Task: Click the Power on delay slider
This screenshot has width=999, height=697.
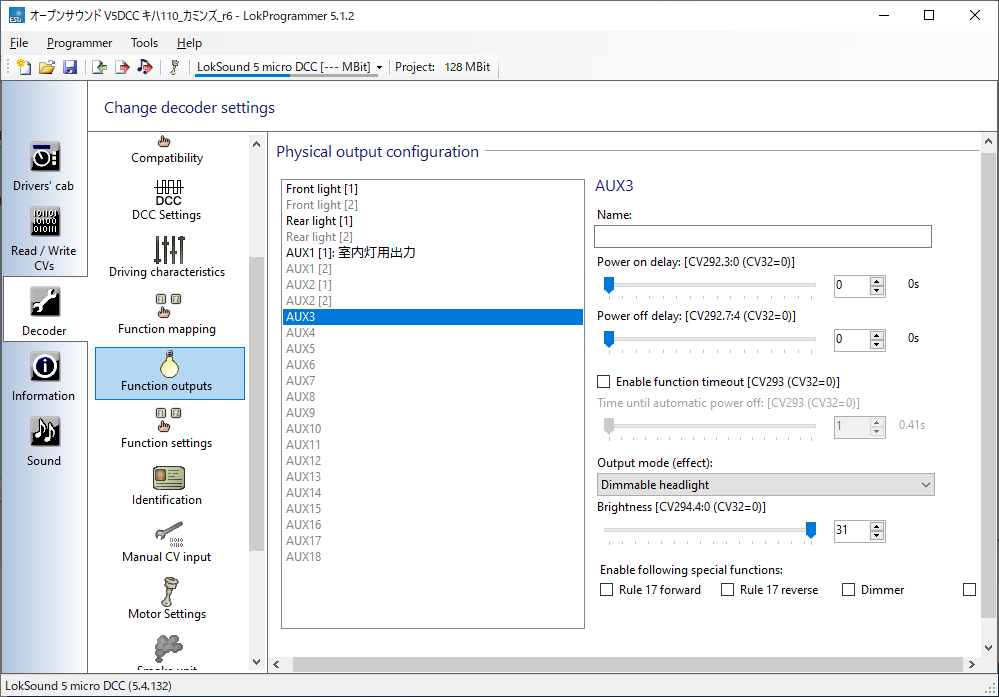Action: [x=710, y=285]
